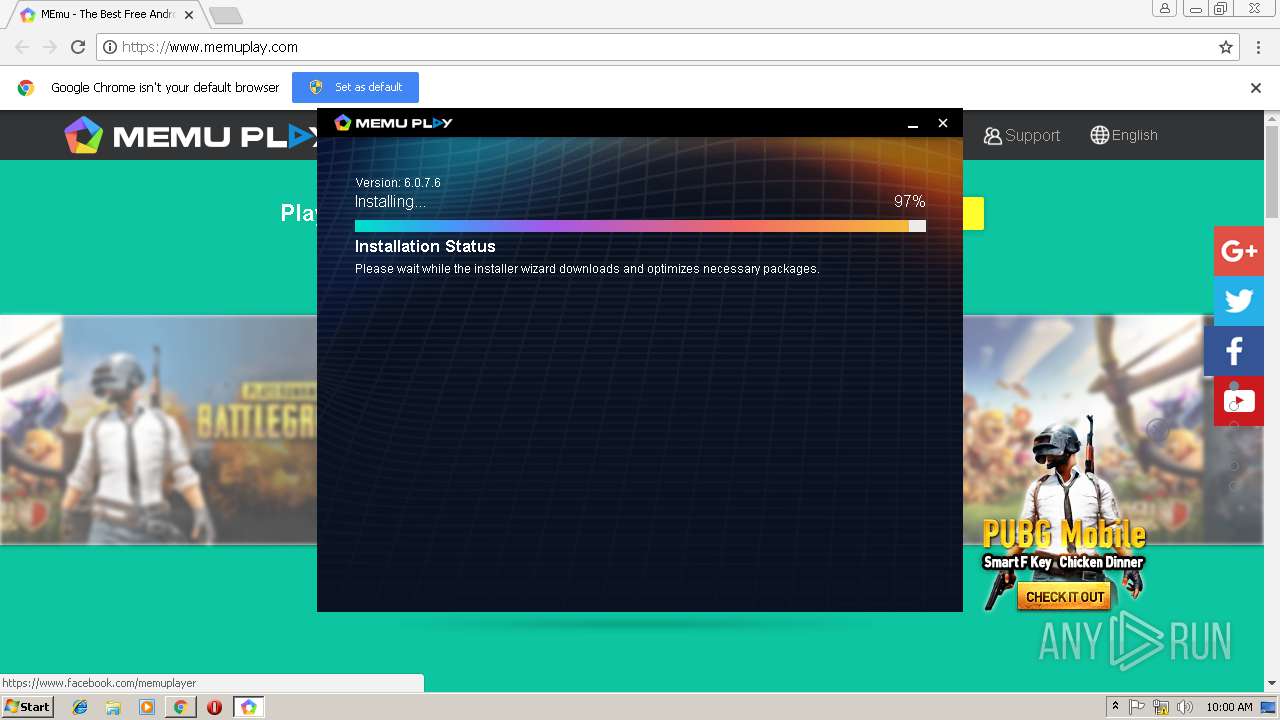The image size is (1280, 720).
Task: Click the Chrome back arrow
Action: point(21,47)
